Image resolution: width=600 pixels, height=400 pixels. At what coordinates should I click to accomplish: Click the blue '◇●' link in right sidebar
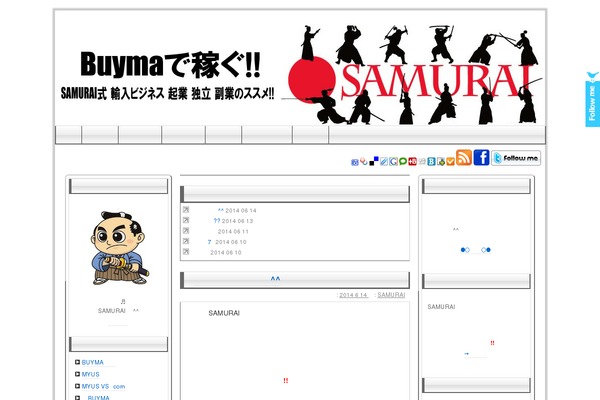point(486,250)
